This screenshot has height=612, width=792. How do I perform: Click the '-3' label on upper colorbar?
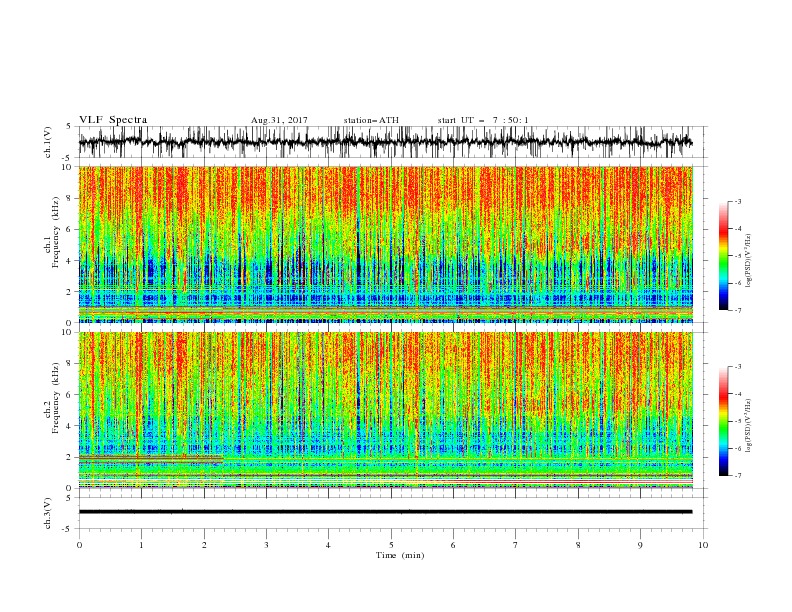coord(737,201)
